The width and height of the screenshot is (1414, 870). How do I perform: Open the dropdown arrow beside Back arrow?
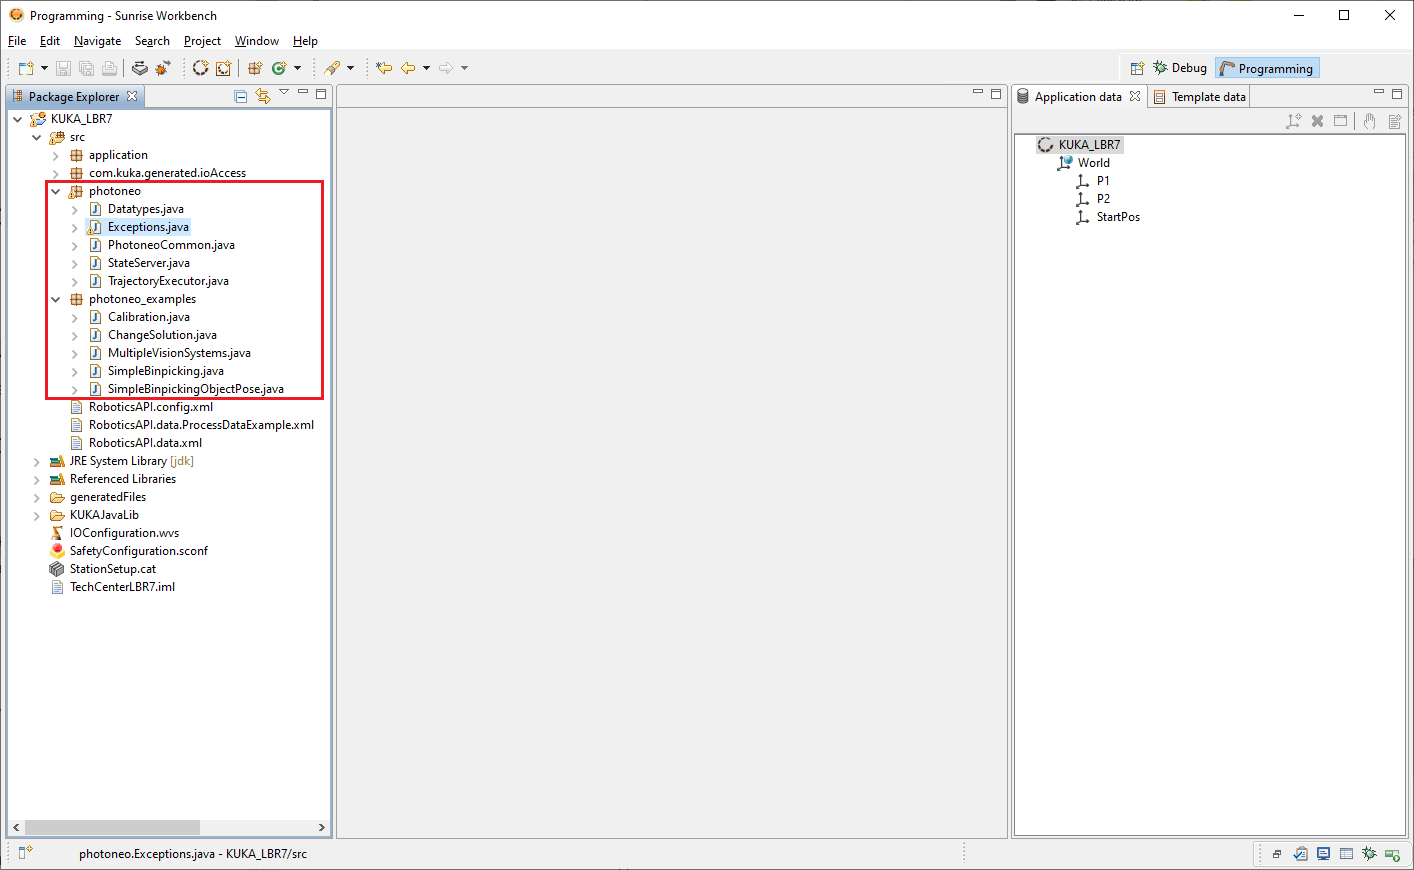tap(426, 68)
